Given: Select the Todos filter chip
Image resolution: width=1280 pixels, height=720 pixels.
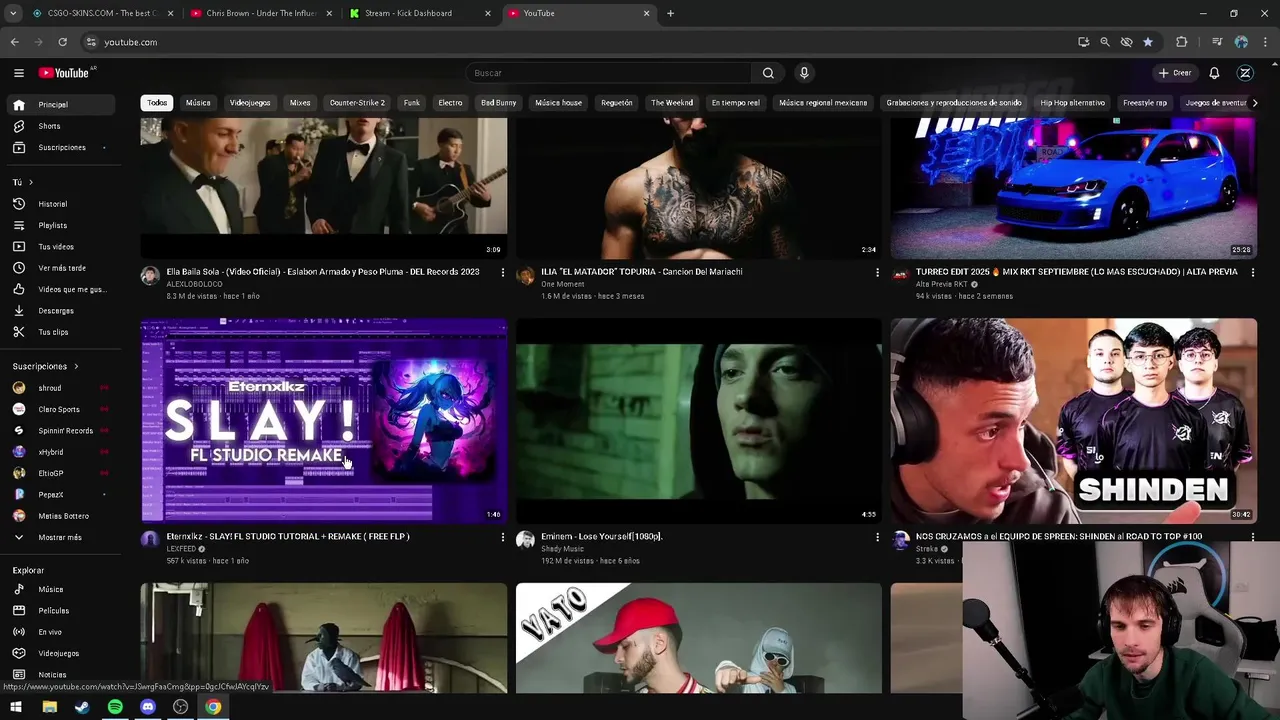Looking at the screenshot, I should point(157,103).
